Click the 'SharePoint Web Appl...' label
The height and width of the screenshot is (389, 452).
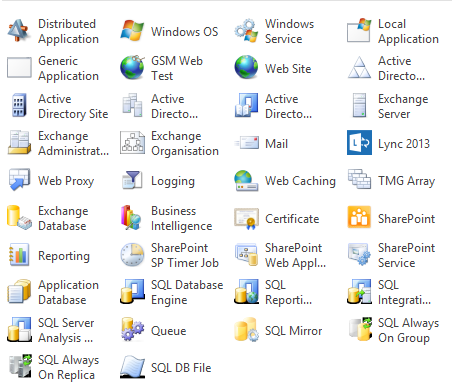click(x=295, y=255)
